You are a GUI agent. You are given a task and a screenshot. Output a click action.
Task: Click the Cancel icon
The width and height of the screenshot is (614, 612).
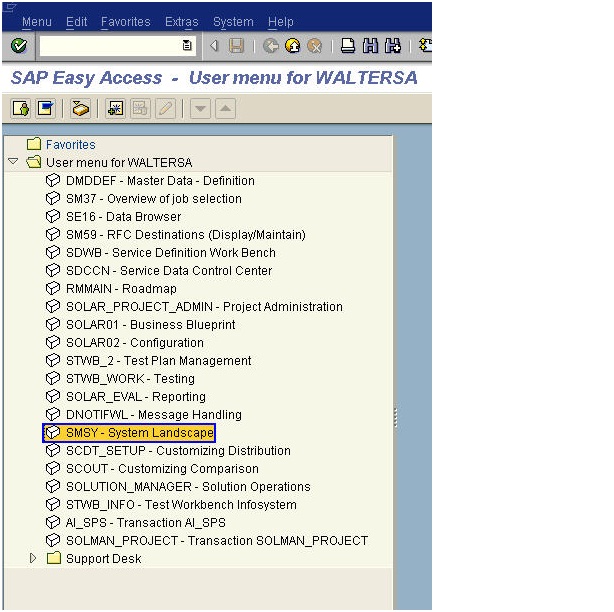tap(314, 46)
